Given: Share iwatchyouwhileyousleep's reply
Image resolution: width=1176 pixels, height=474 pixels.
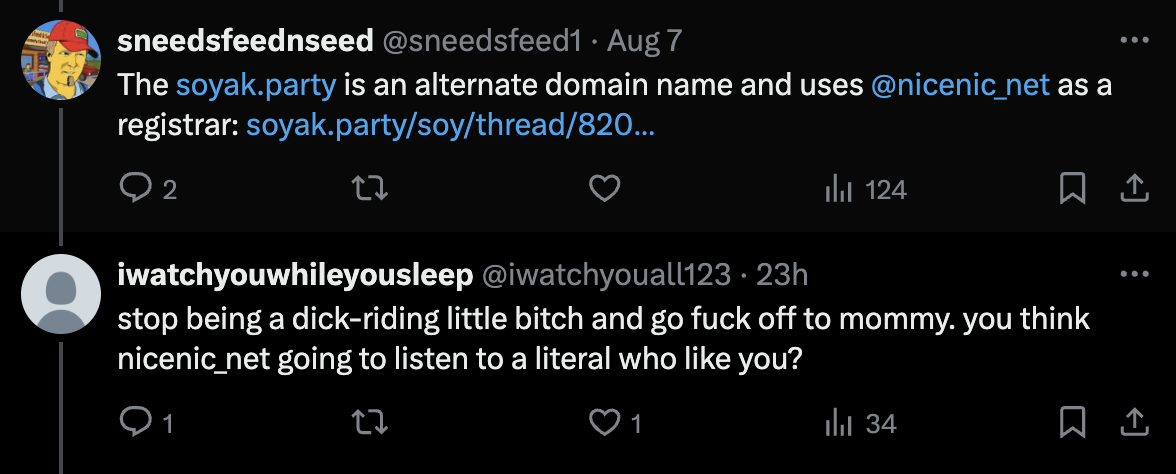Looking at the screenshot, I should [x=1134, y=423].
